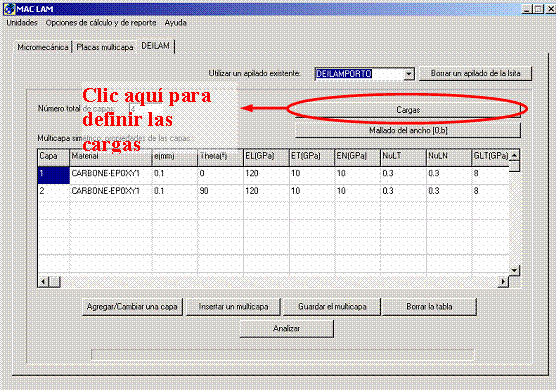This screenshot has height=390, width=556.
Task: Click Guardar el multicapa button
Action: (x=332, y=307)
